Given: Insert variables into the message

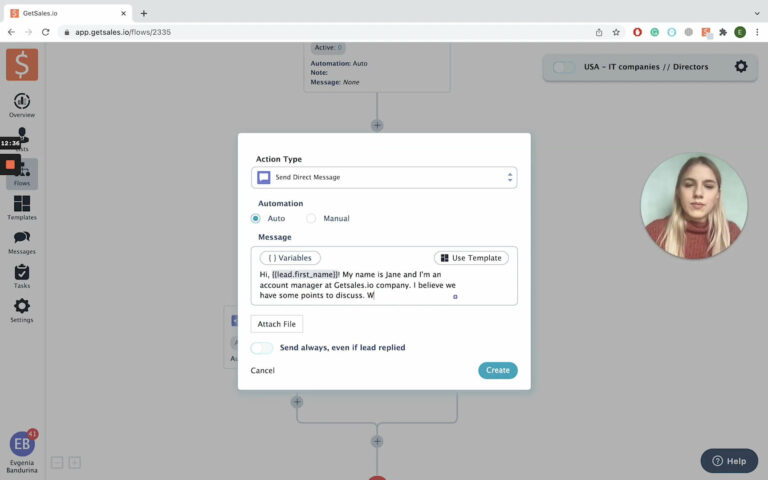Looking at the screenshot, I should pyautogui.click(x=290, y=258).
